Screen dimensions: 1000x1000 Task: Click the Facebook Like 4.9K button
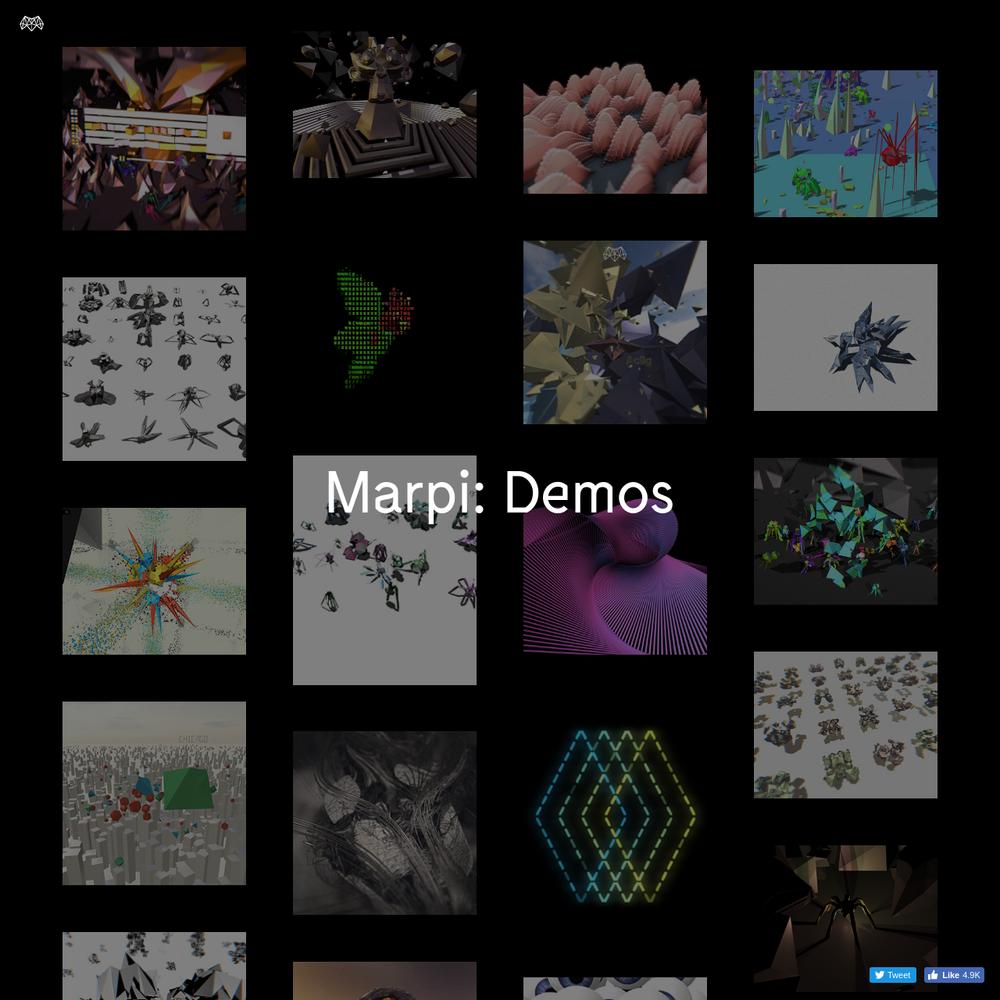[953, 974]
